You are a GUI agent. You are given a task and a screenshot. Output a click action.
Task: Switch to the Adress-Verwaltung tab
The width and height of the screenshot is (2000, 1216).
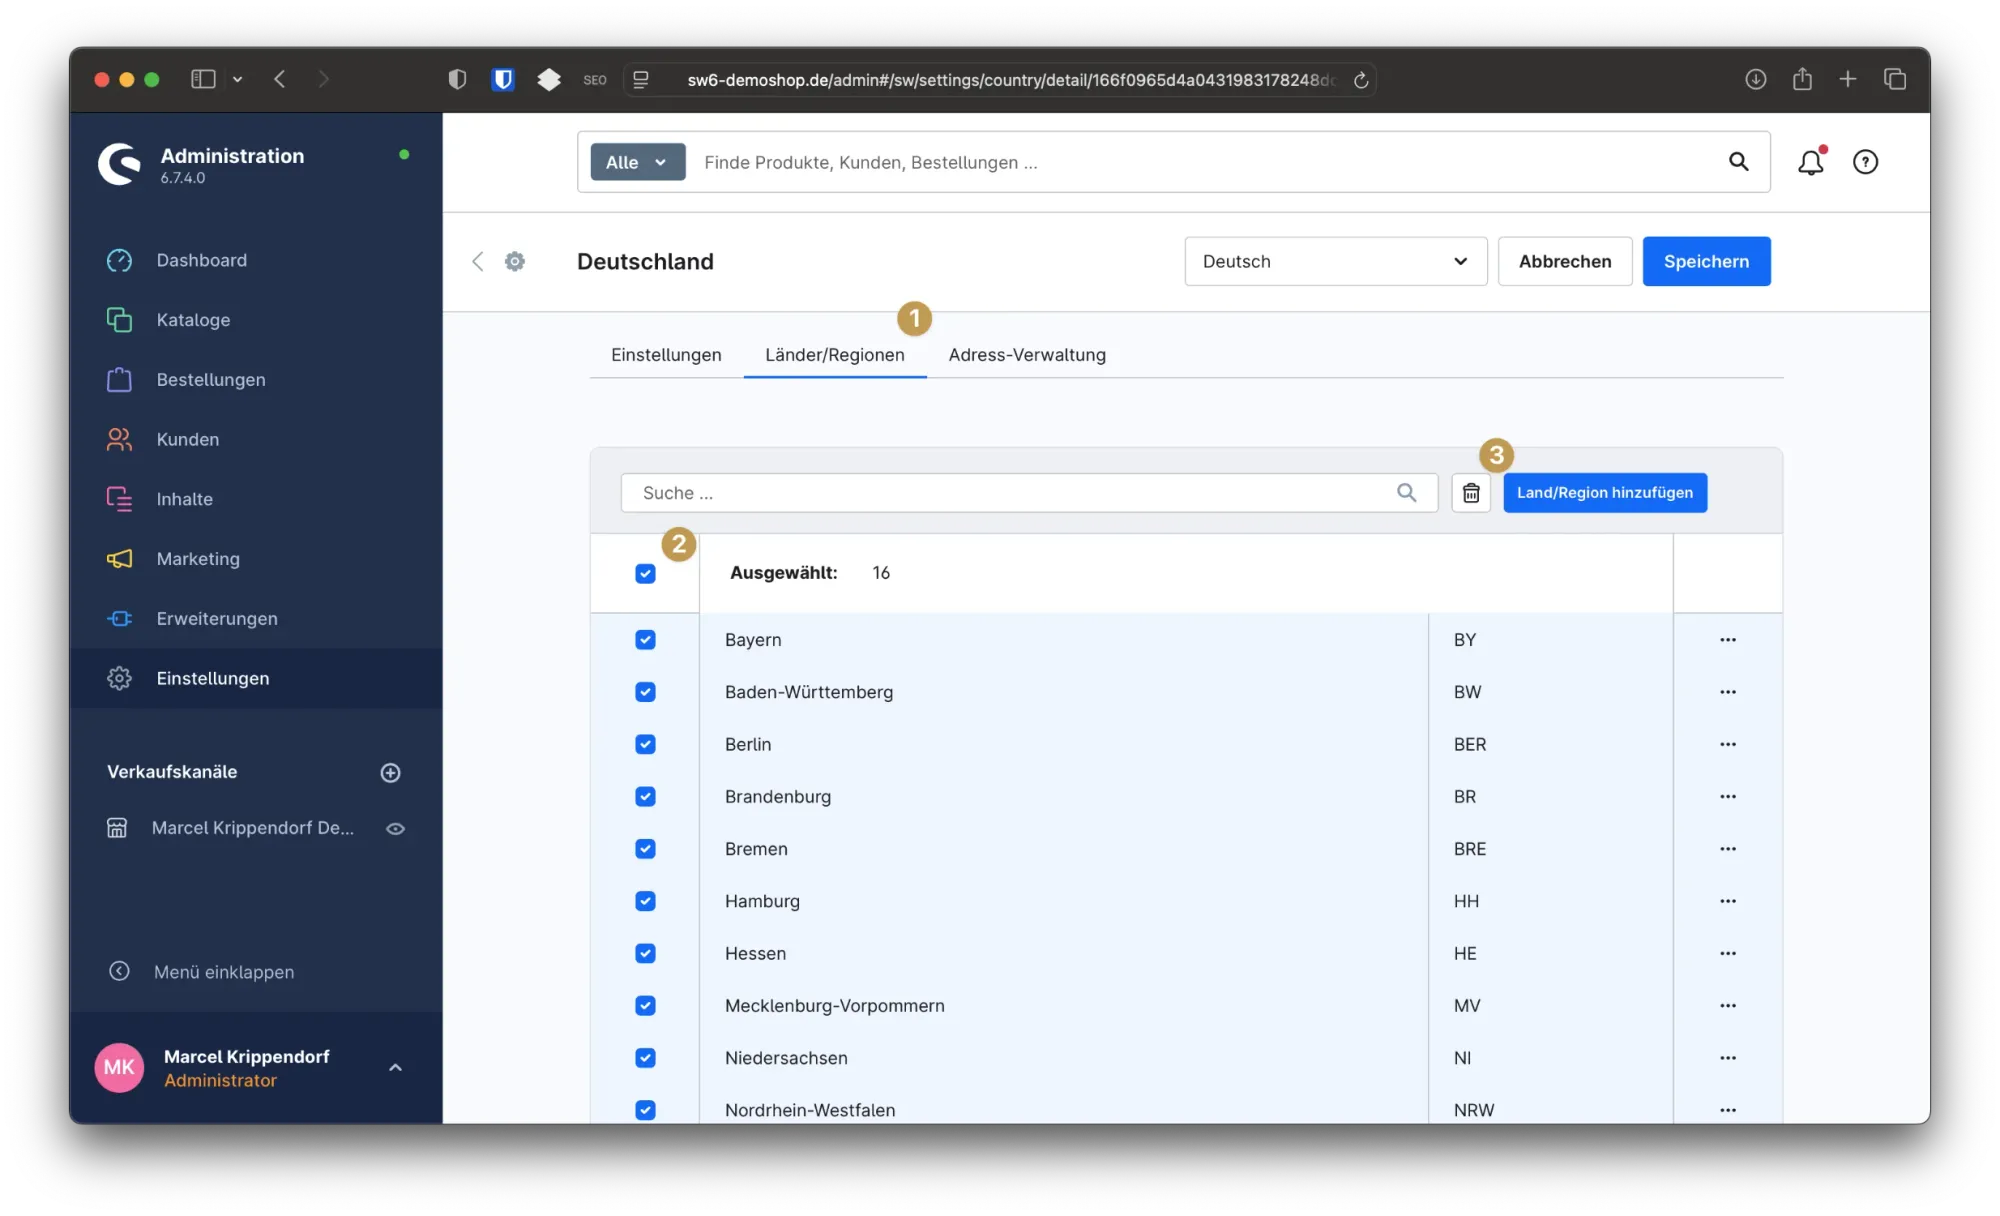1027,355
